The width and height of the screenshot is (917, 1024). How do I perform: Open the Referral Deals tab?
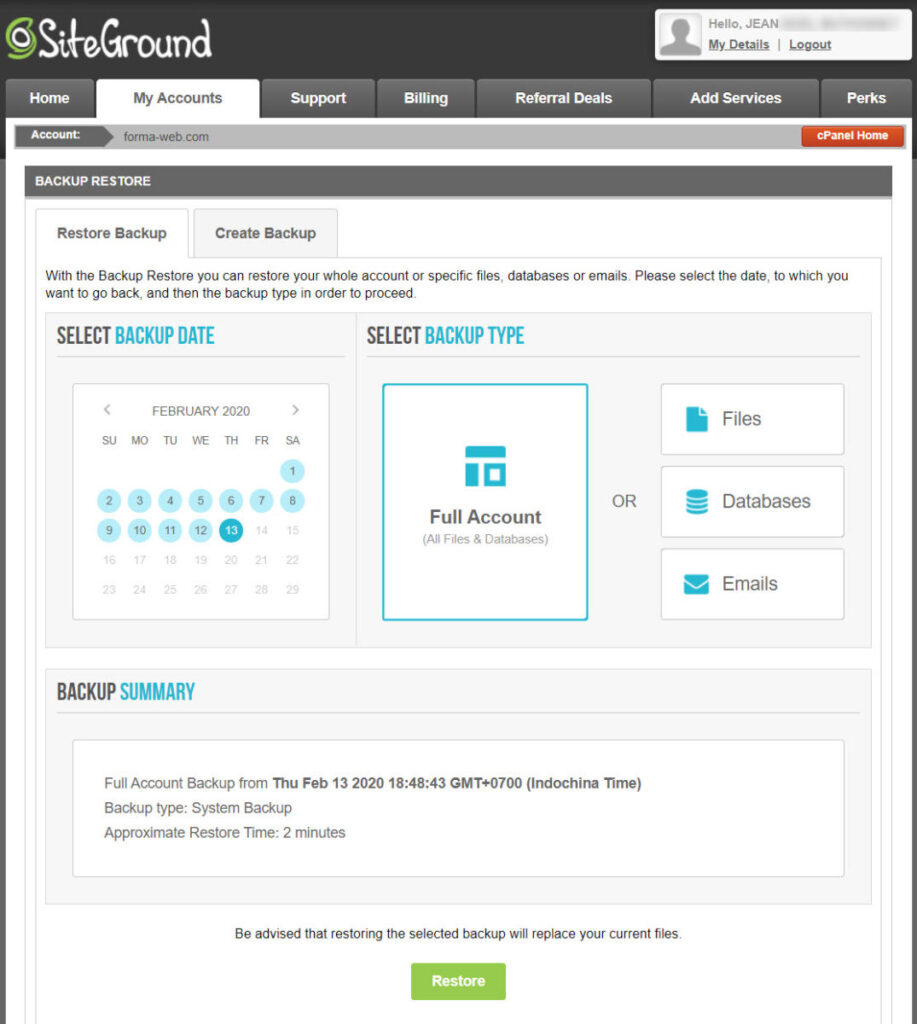[564, 99]
